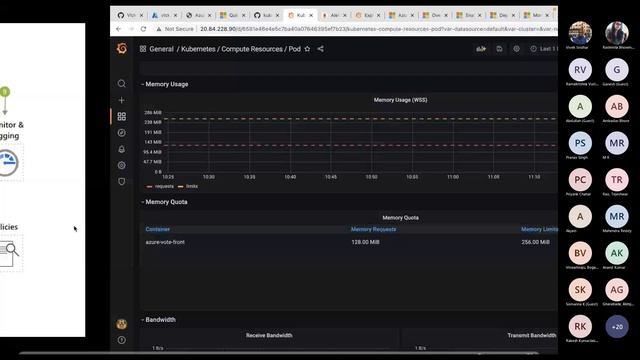Click the 256.00 MiB limits value
The height and width of the screenshot is (360, 640).
pyautogui.click(x=535, y=242)
